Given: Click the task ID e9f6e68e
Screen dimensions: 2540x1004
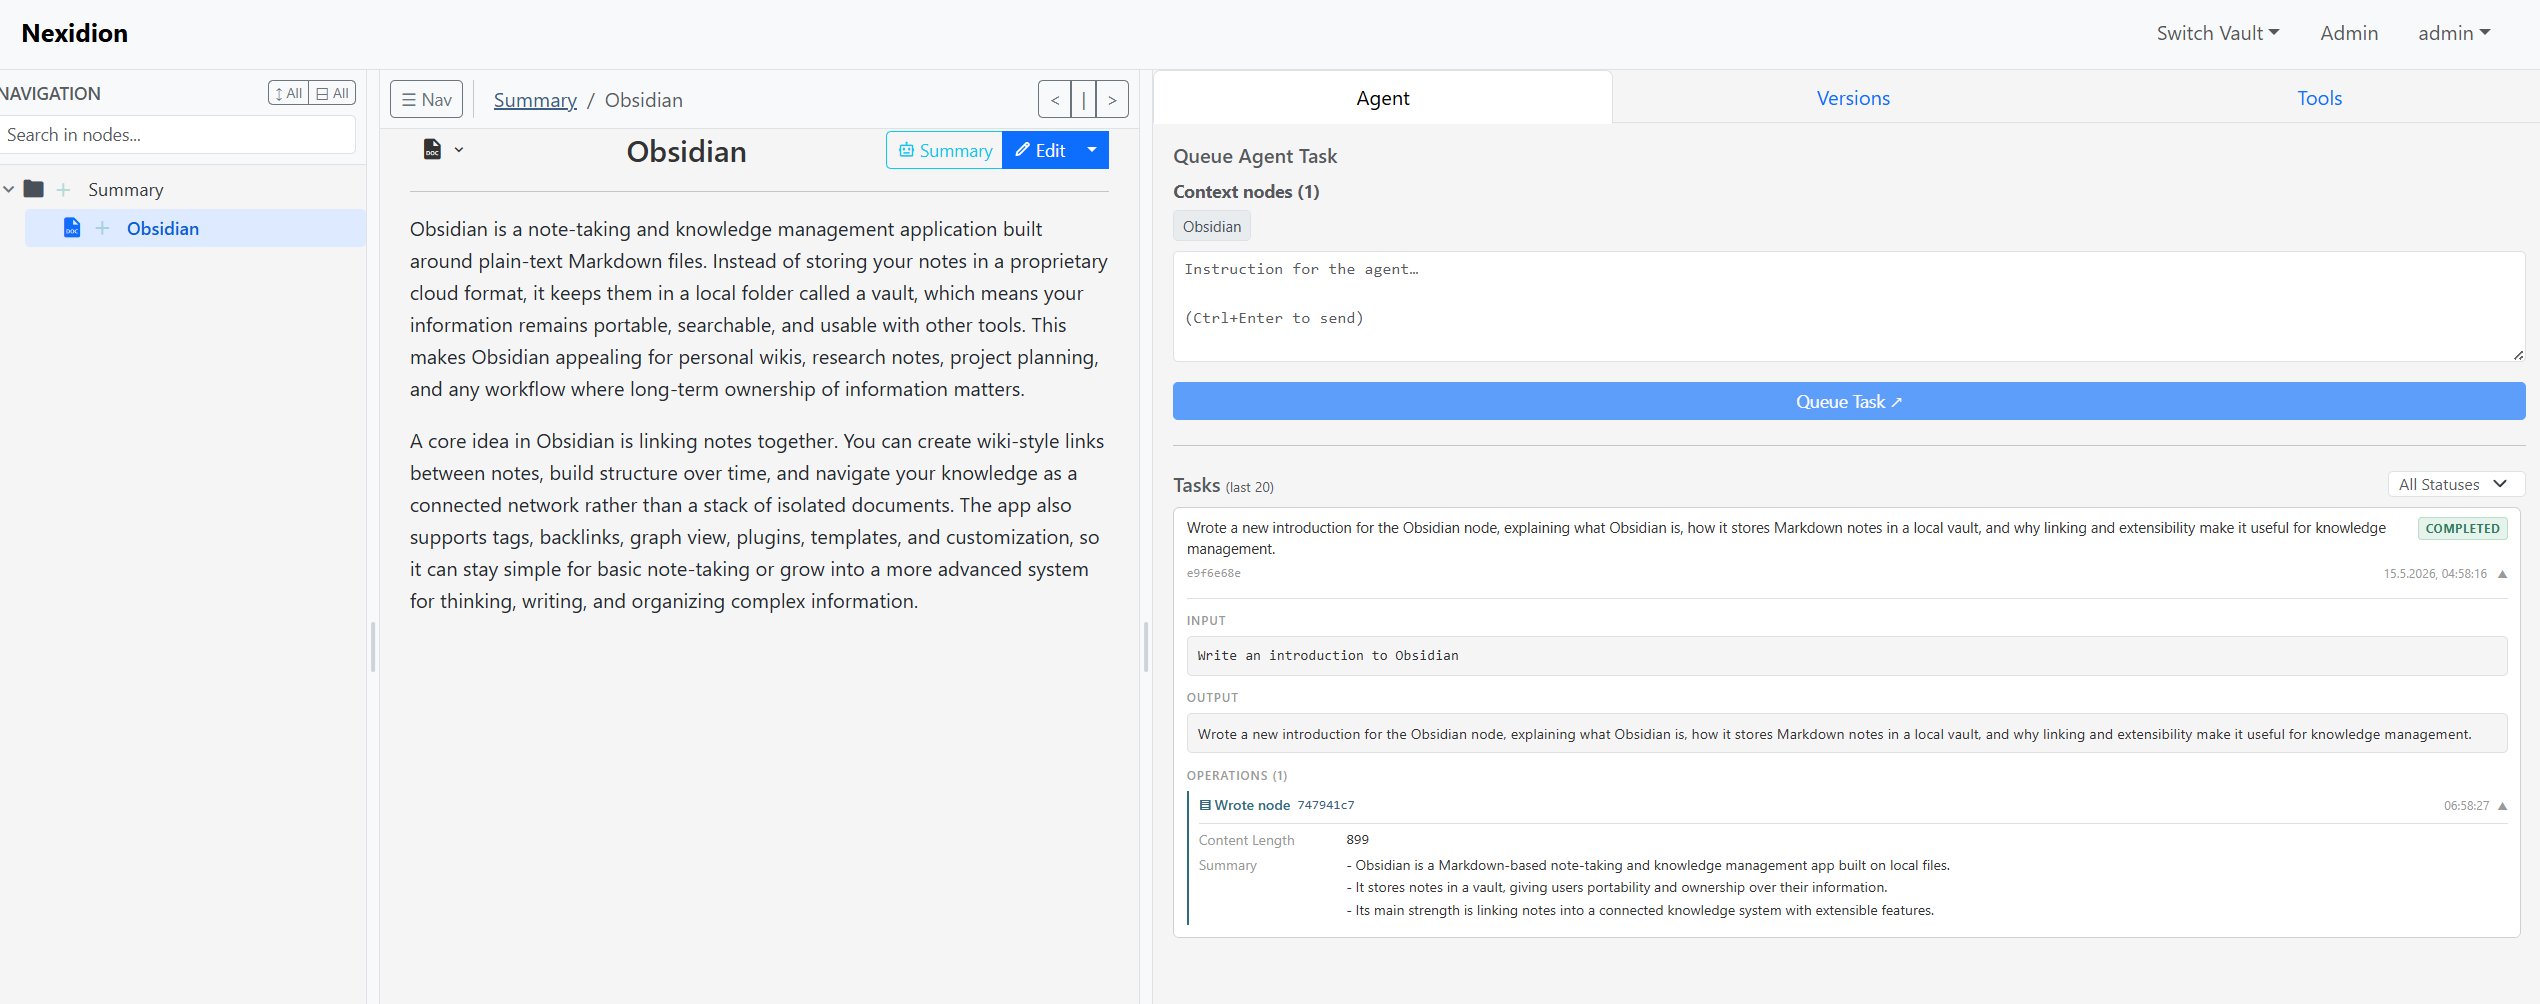Looking at the screenshot, I should point(1214,573).
